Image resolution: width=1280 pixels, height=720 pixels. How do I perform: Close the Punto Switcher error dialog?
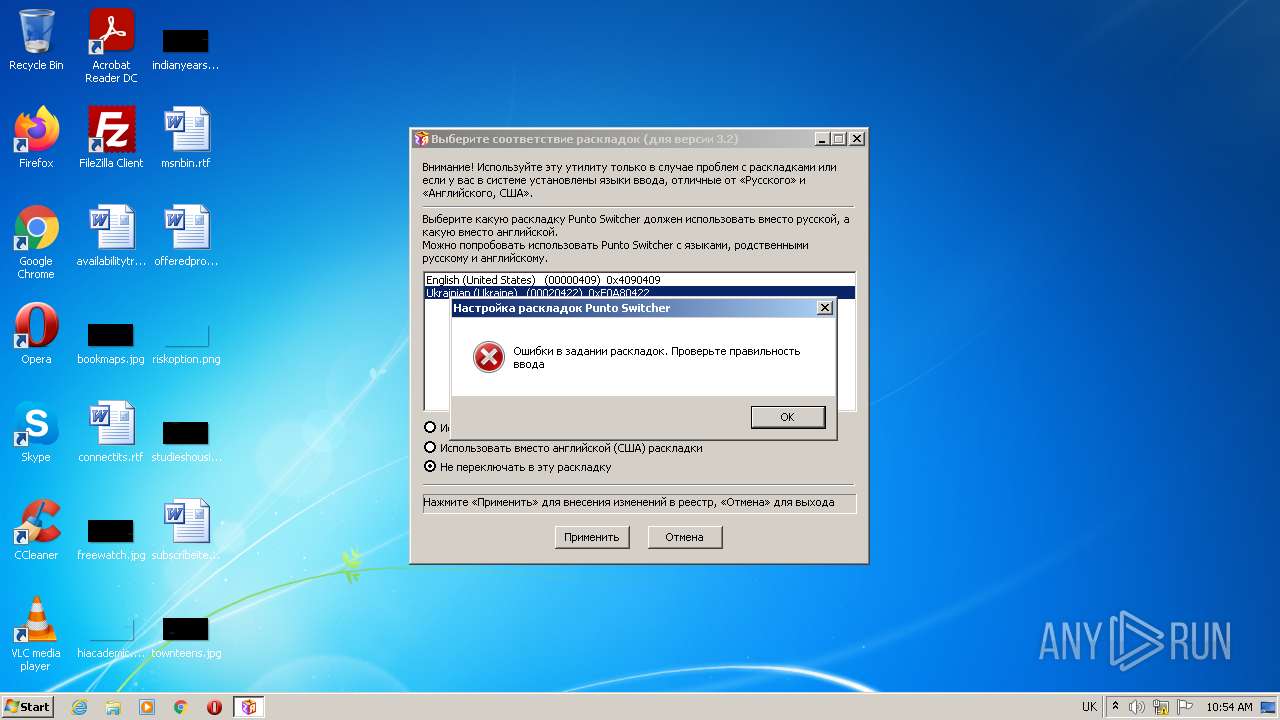click(x=824, y=308)
